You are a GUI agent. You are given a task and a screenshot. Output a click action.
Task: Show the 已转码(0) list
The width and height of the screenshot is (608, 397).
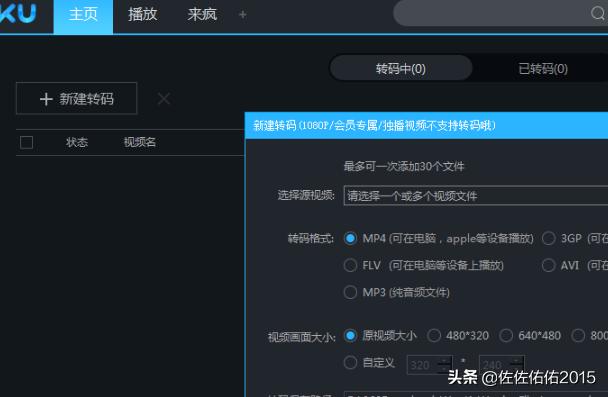[x=543, y=69]
